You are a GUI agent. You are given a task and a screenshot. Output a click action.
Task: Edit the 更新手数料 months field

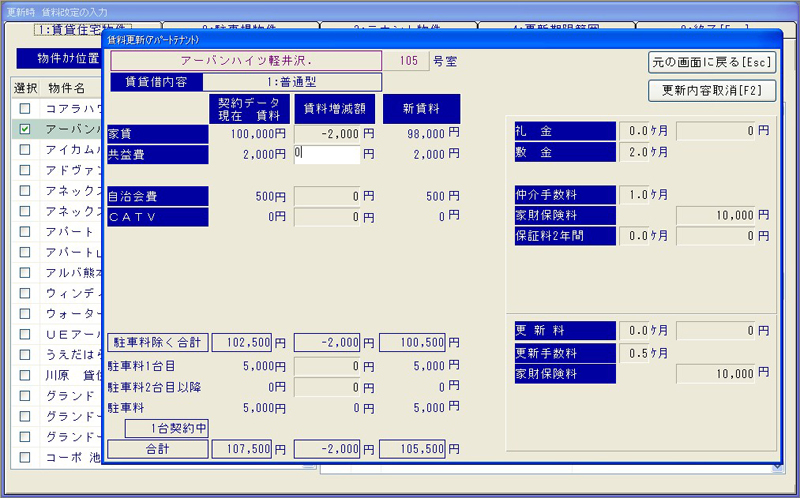pyautogui.click(x=634, y=352)
